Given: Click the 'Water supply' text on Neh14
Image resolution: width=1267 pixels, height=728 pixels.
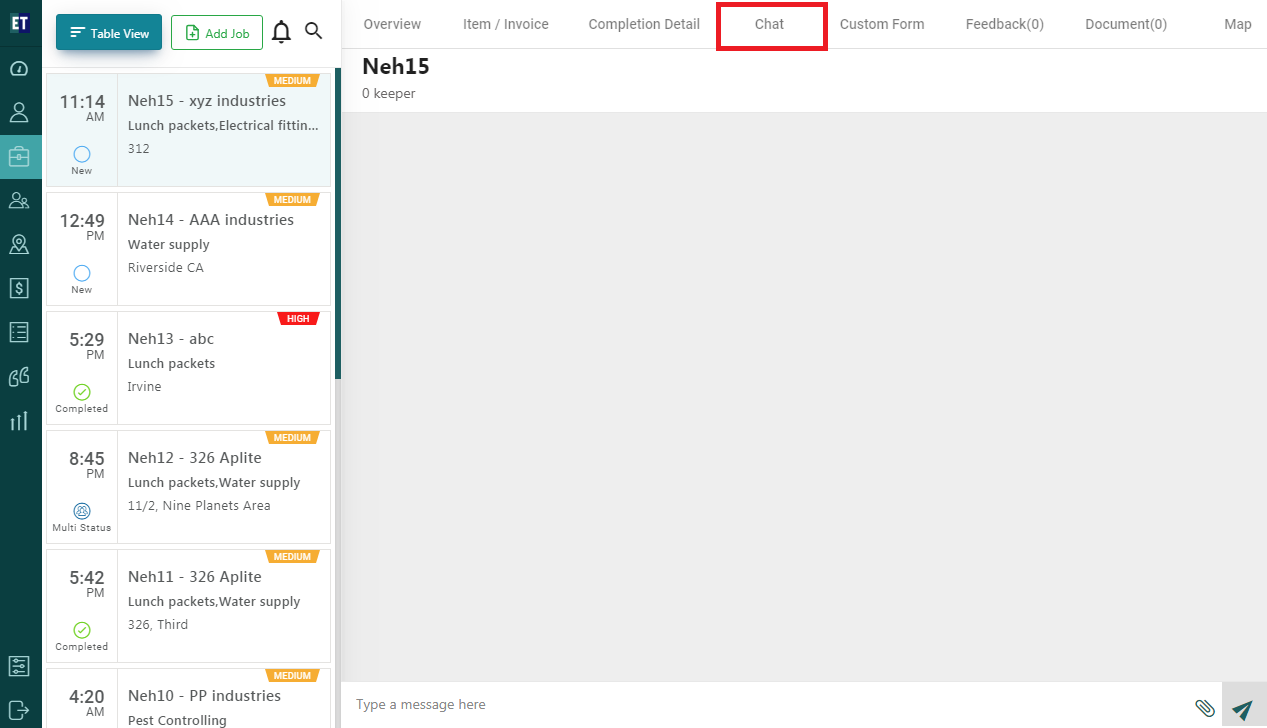Looking at the screenshot, I should point(169,245).
